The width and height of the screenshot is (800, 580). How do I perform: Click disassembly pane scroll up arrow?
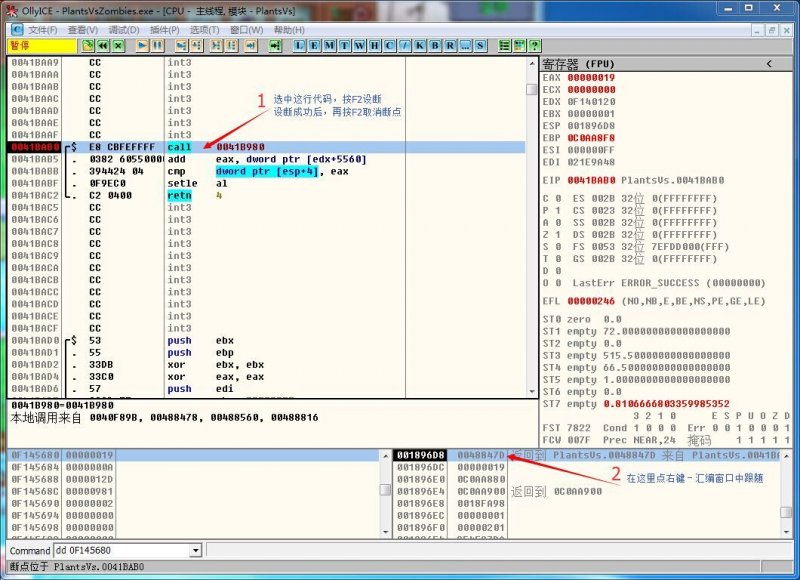point(532,63)
